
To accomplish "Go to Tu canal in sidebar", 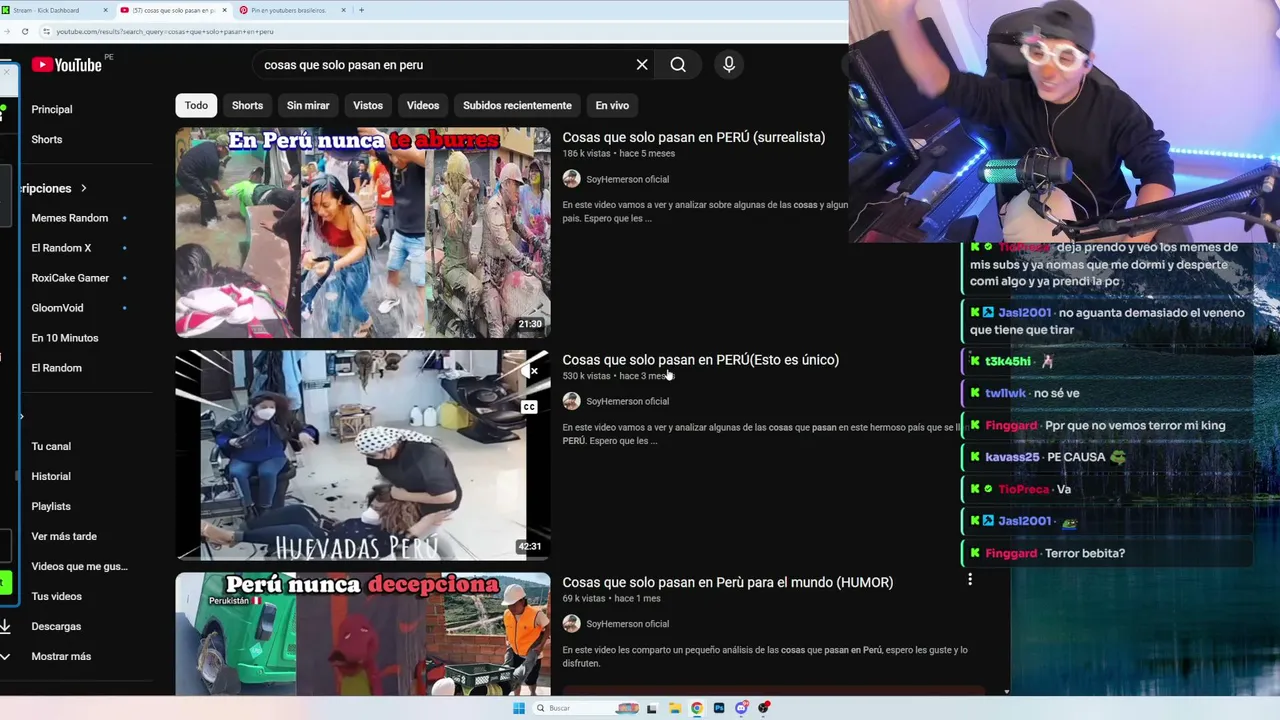I will [51, 446].
